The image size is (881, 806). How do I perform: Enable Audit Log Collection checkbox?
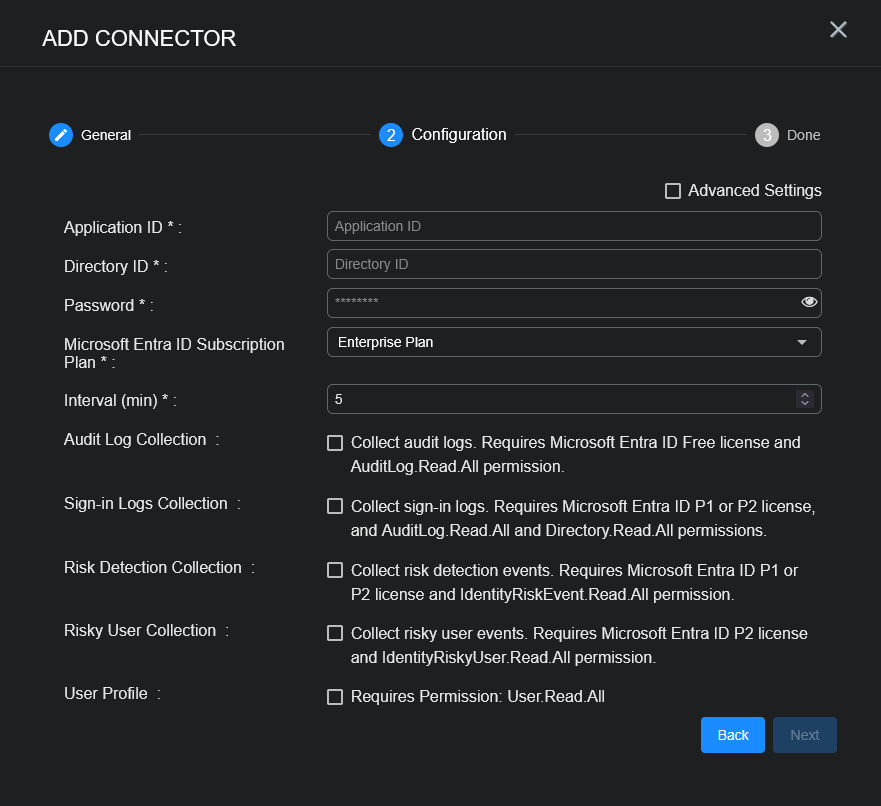[335, 443]
